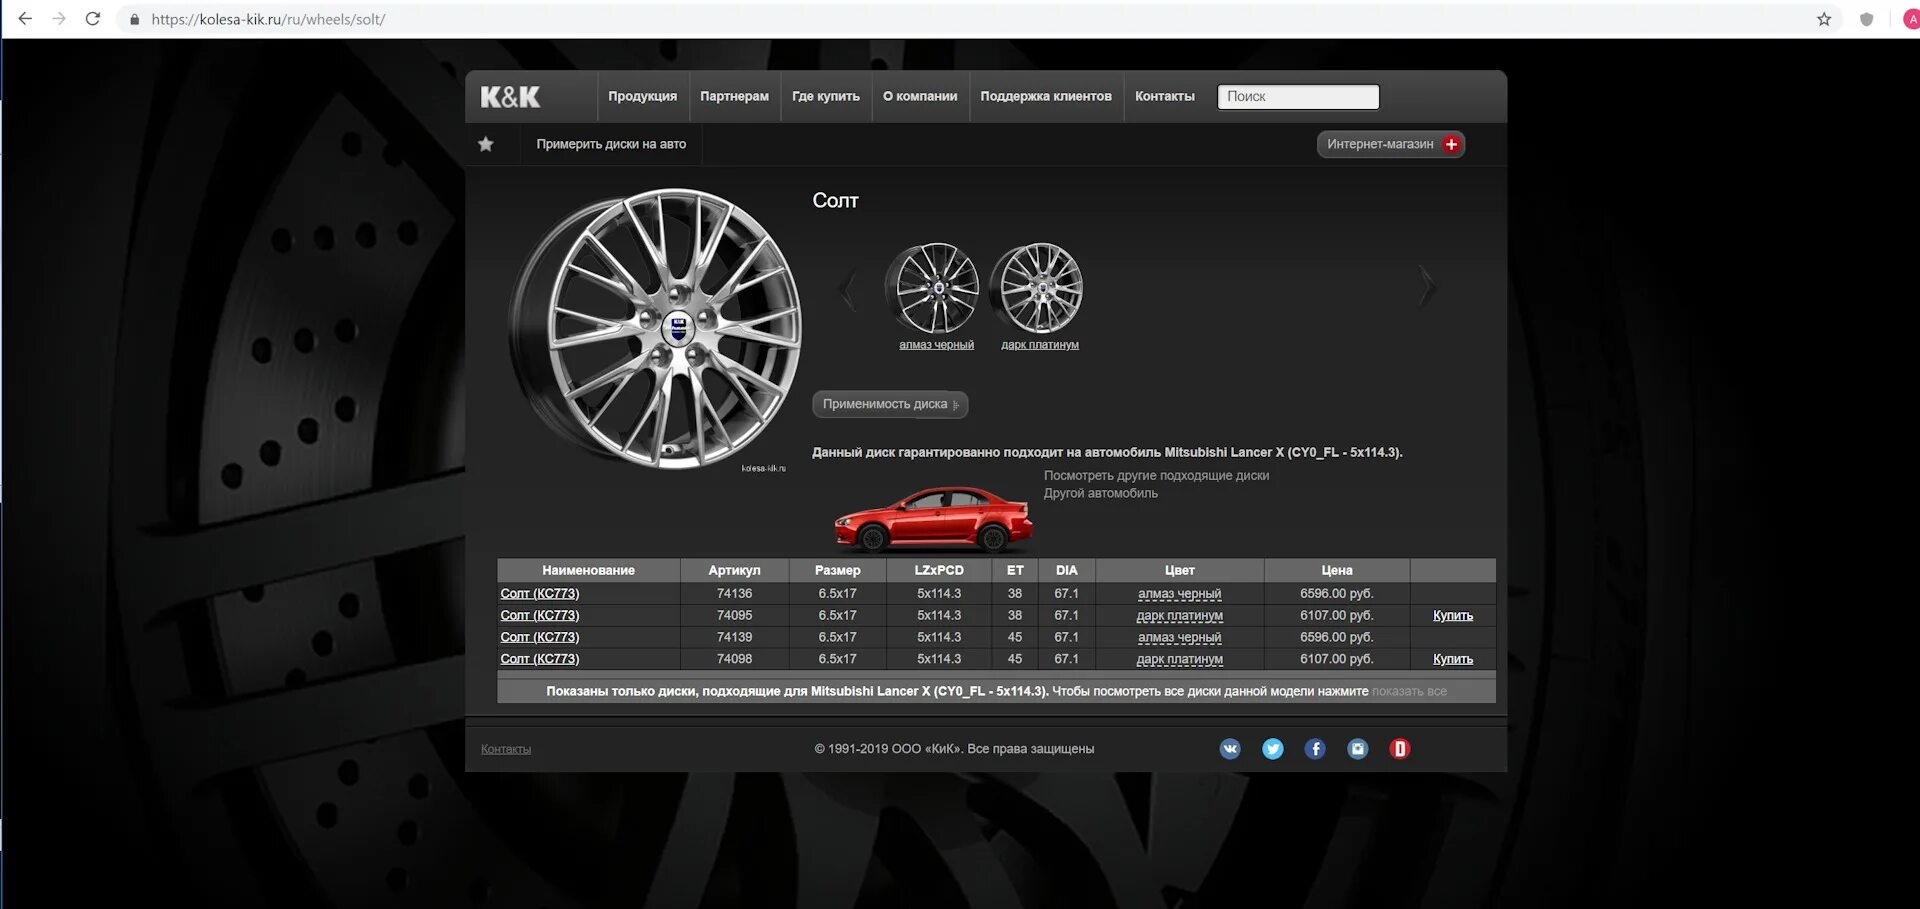
Task: Click the padlock site info icon
Action: [x=134, y=19]
